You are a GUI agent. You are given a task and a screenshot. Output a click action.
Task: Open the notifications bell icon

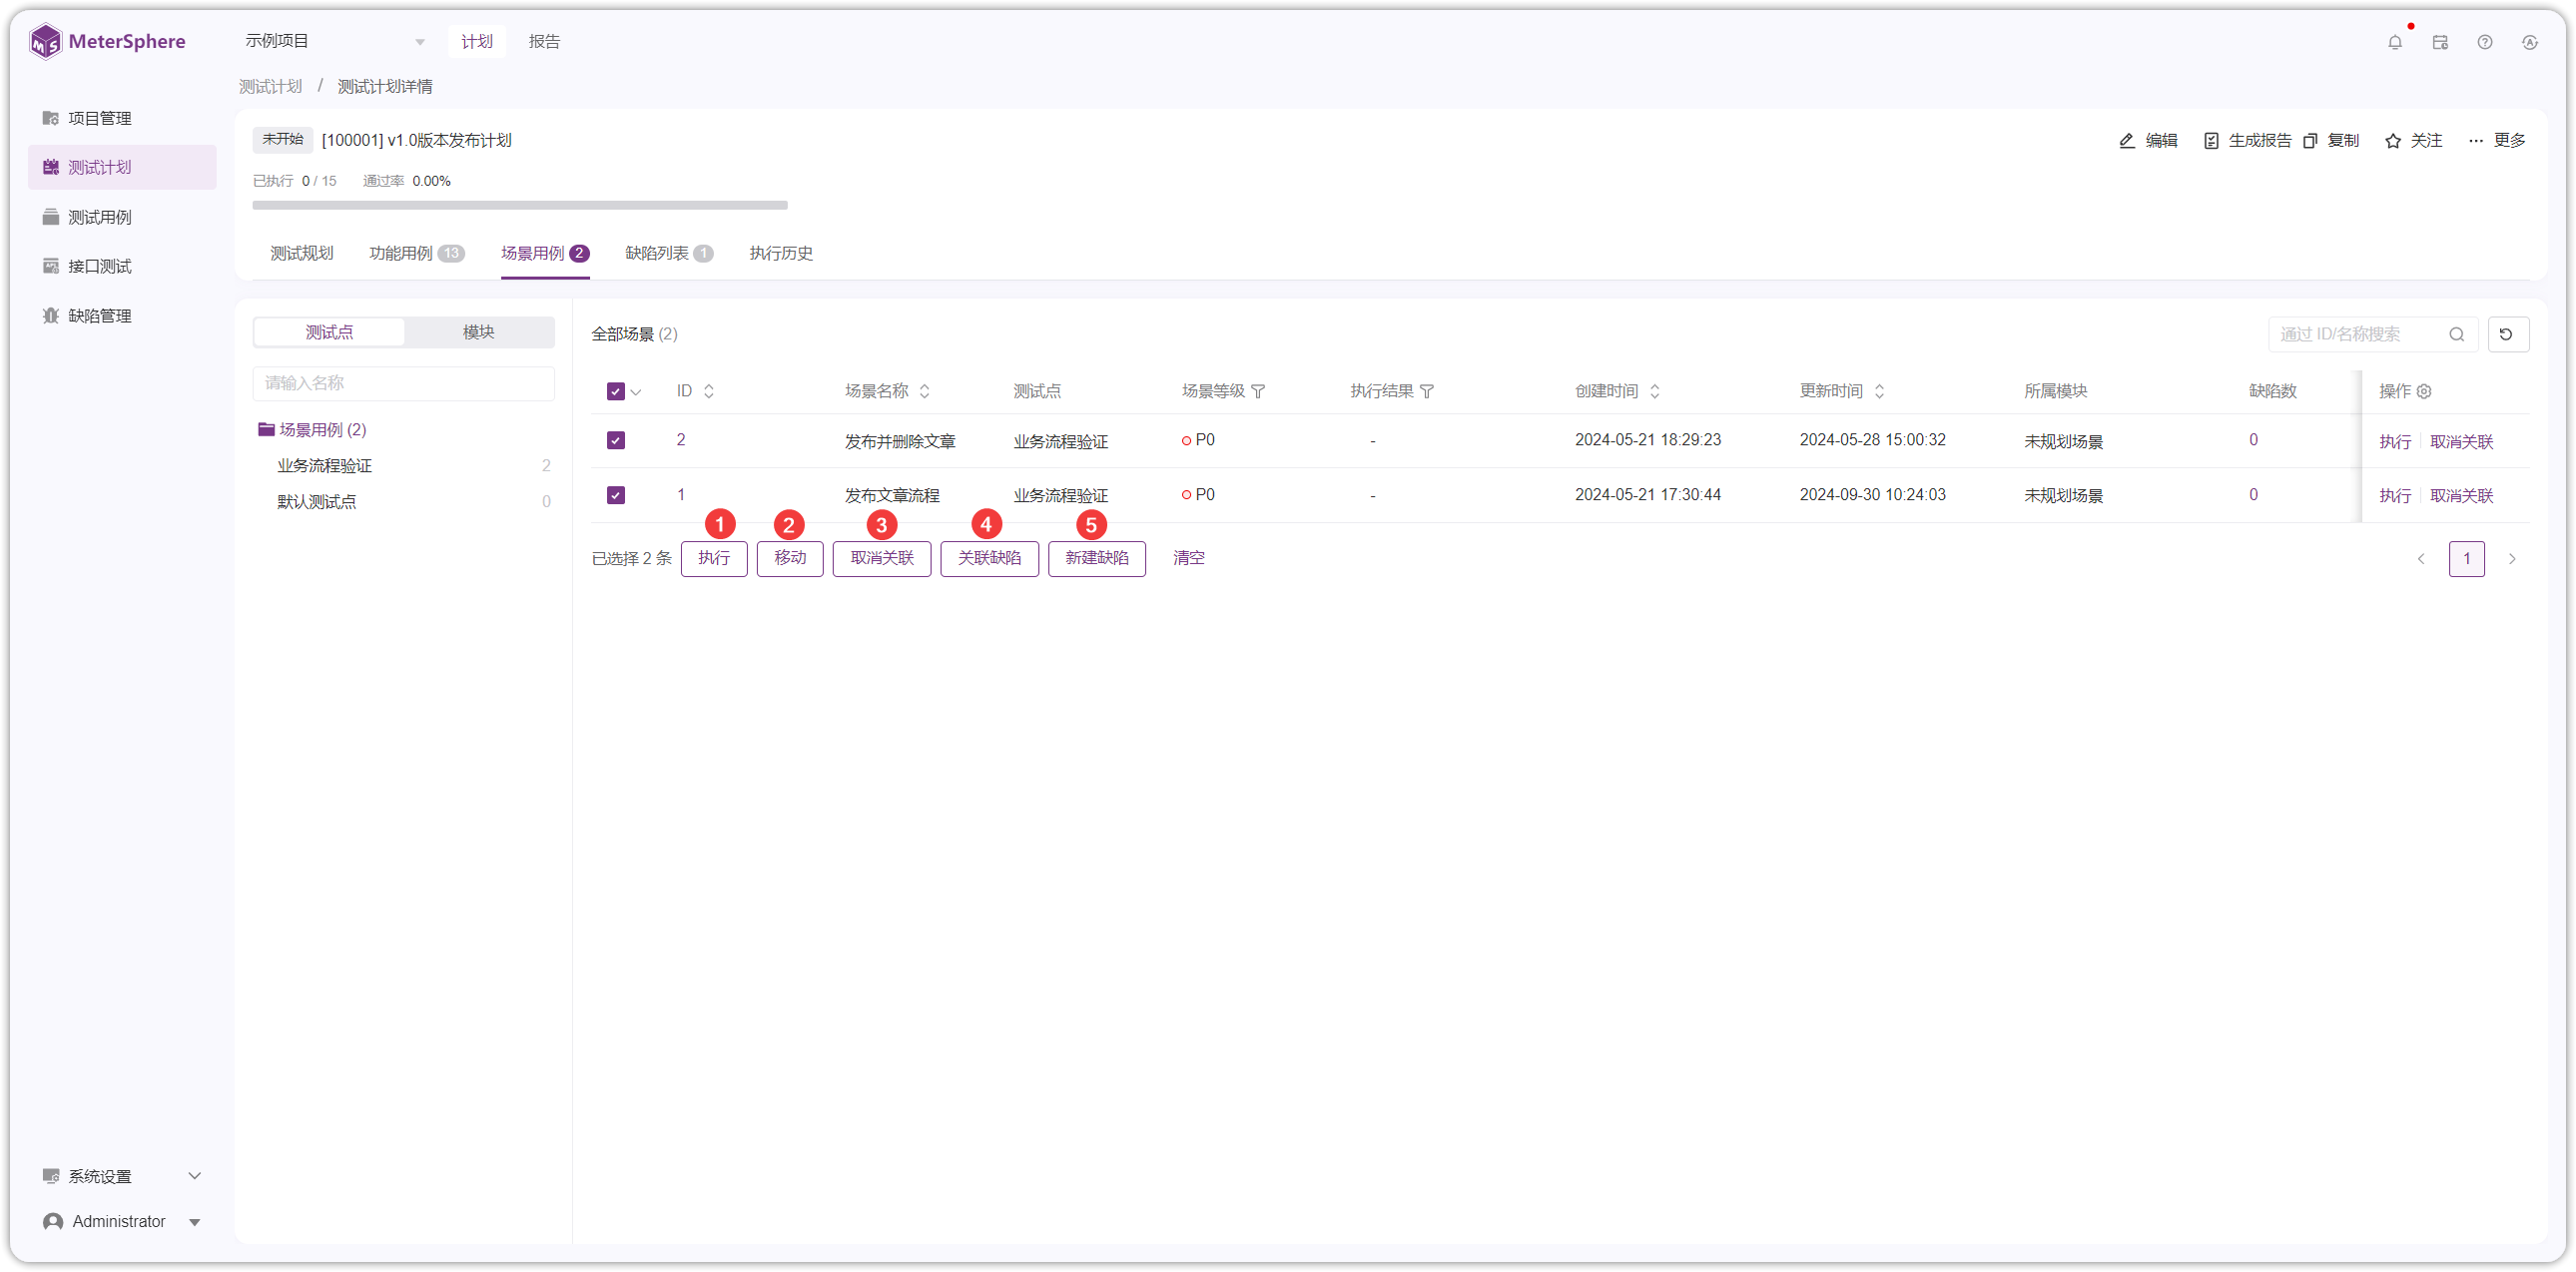2394,42
